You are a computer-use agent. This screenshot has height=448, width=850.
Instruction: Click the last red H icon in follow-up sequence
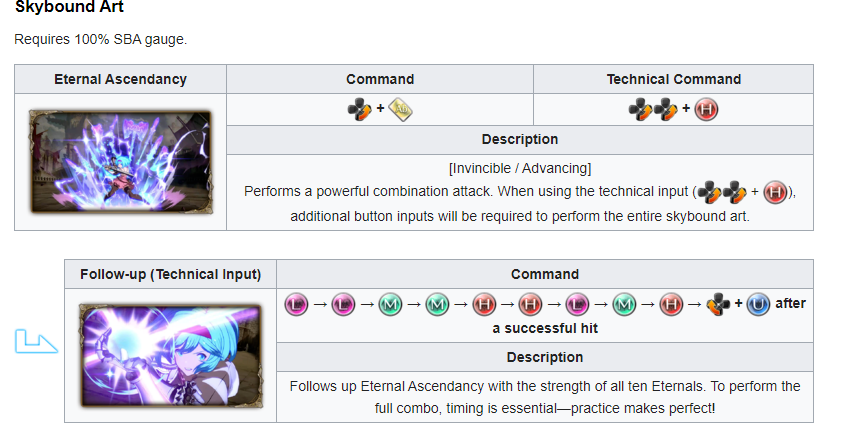click(x=671, y=305)
